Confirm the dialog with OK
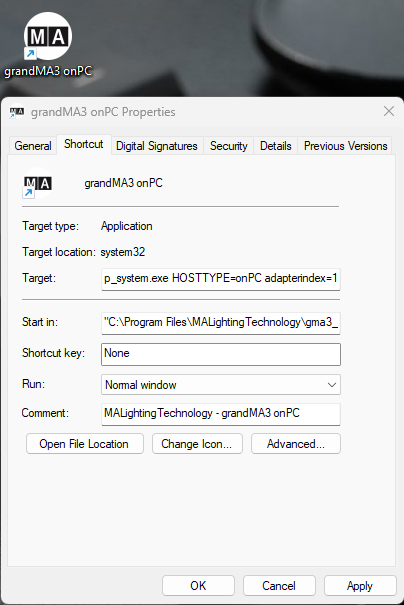Viewport: 404px width, 605px height. (198, 586)
